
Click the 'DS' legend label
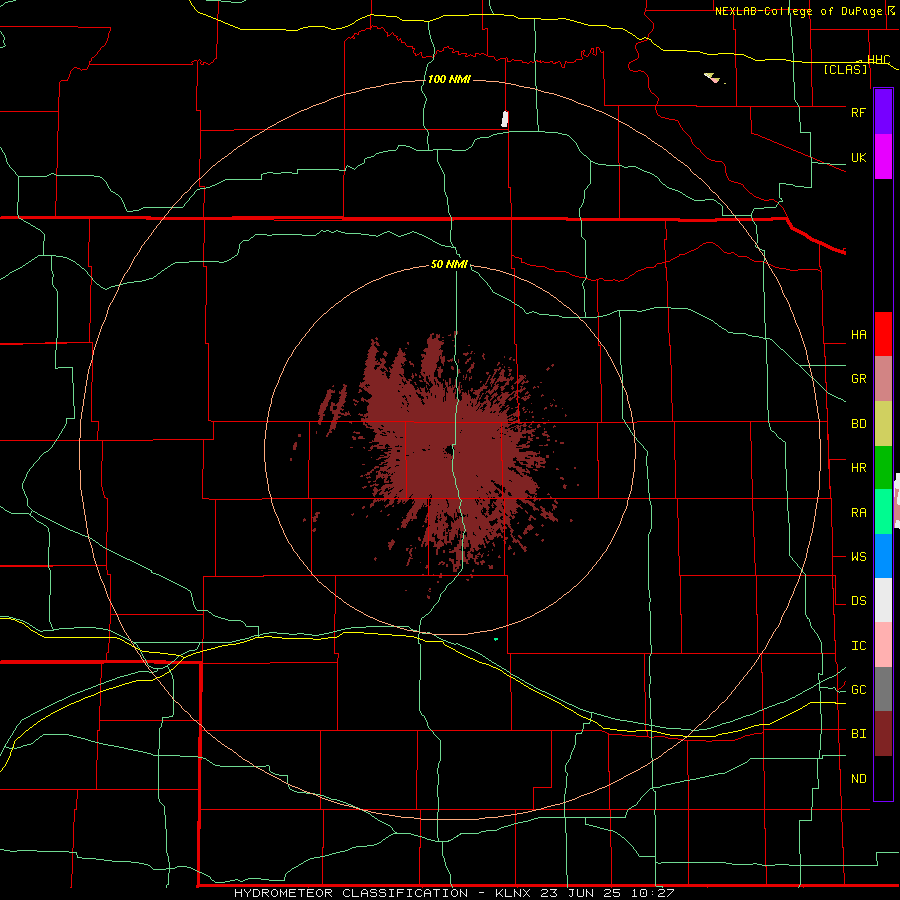tap(858, 601)
